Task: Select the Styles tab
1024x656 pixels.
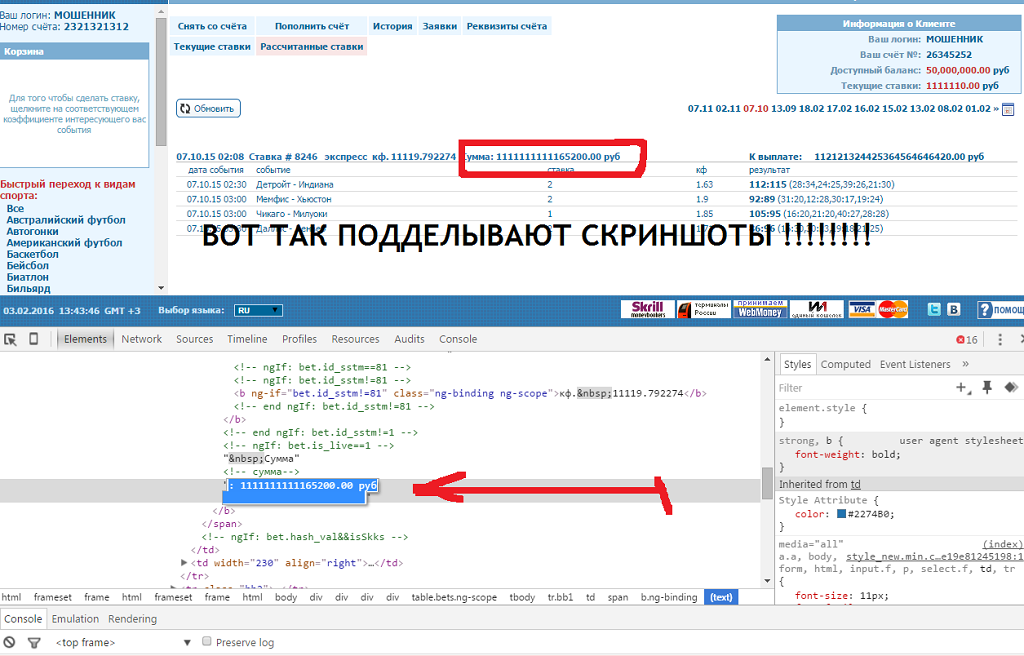Action: coord(797,364)
